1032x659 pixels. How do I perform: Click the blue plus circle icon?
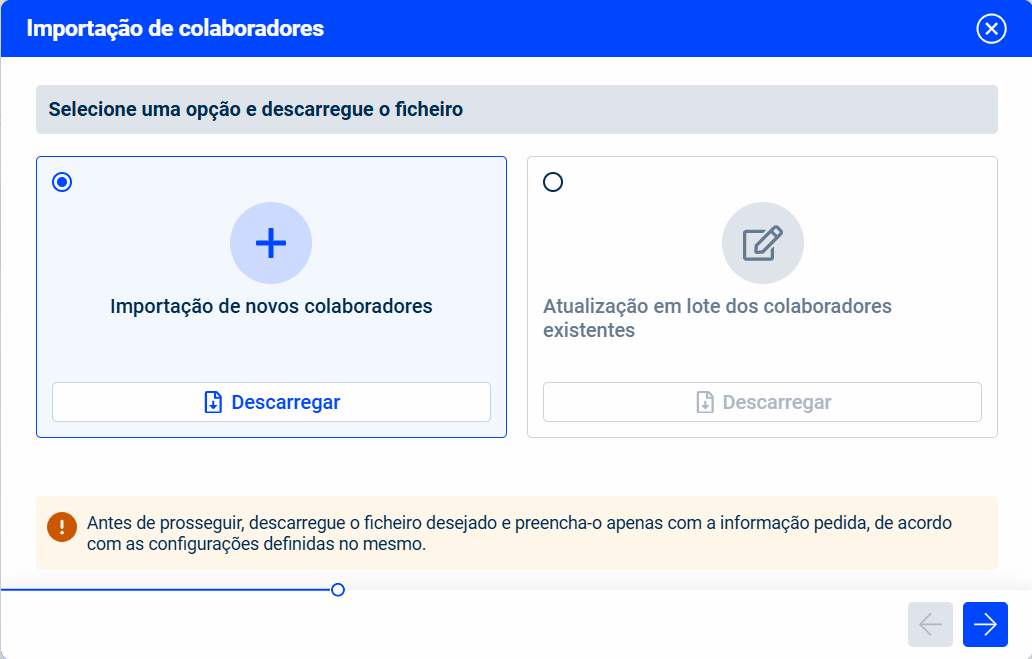click(x=271, y=243)
